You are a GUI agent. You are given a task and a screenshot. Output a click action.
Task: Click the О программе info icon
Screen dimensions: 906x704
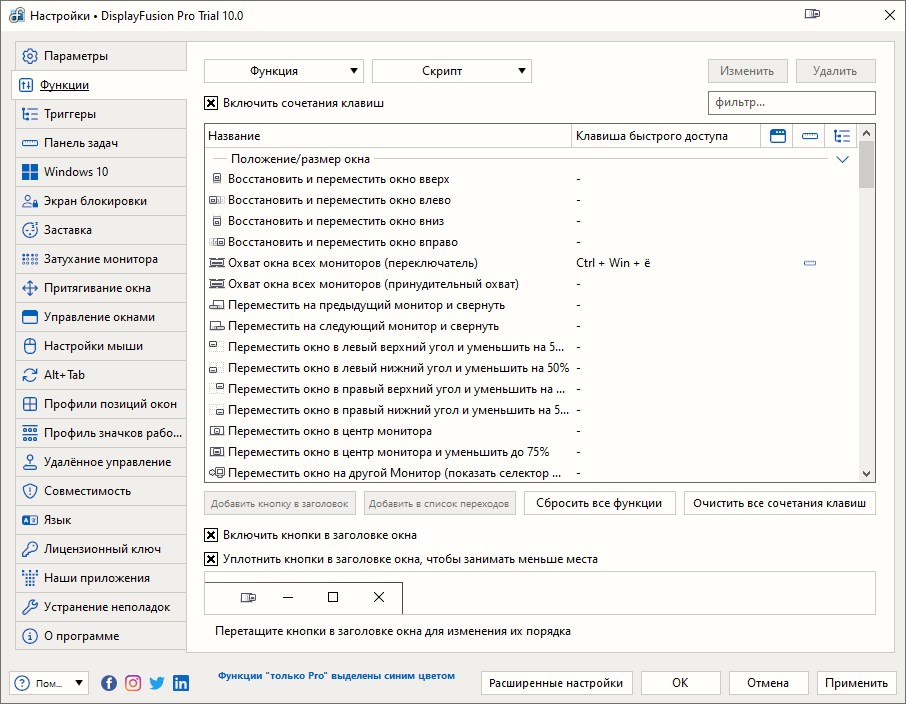[x=29, y=636]
